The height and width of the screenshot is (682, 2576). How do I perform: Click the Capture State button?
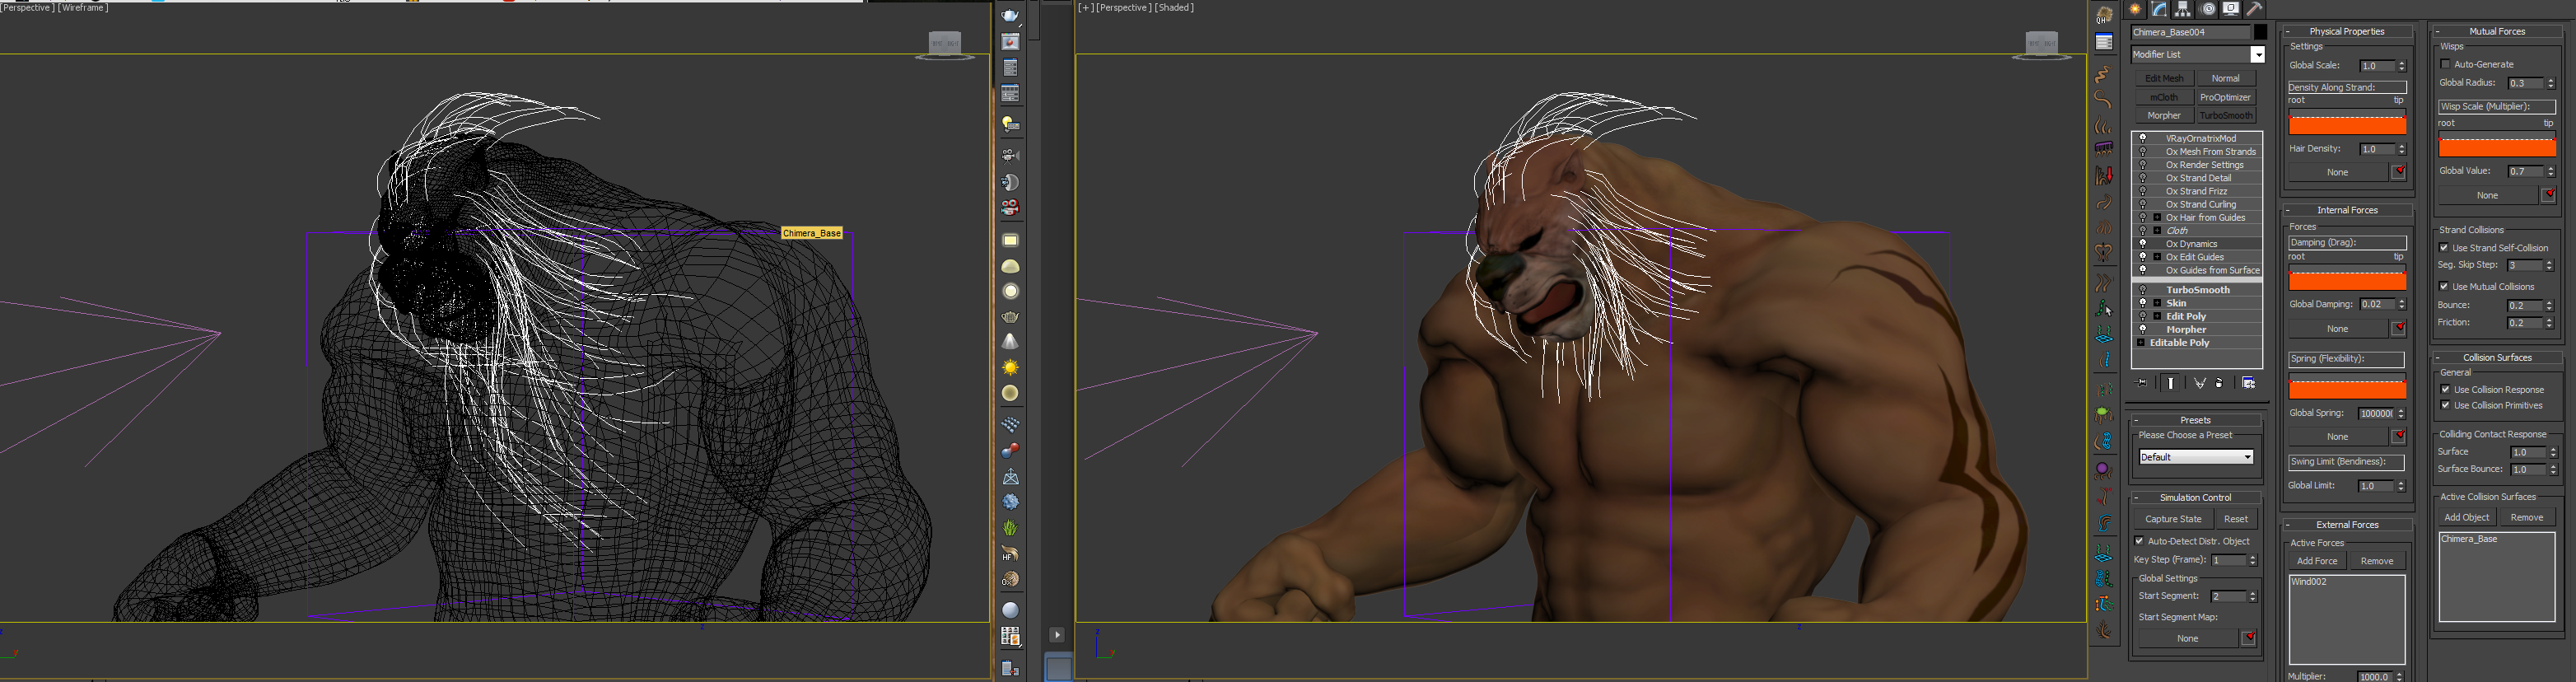coord(2173,519)
